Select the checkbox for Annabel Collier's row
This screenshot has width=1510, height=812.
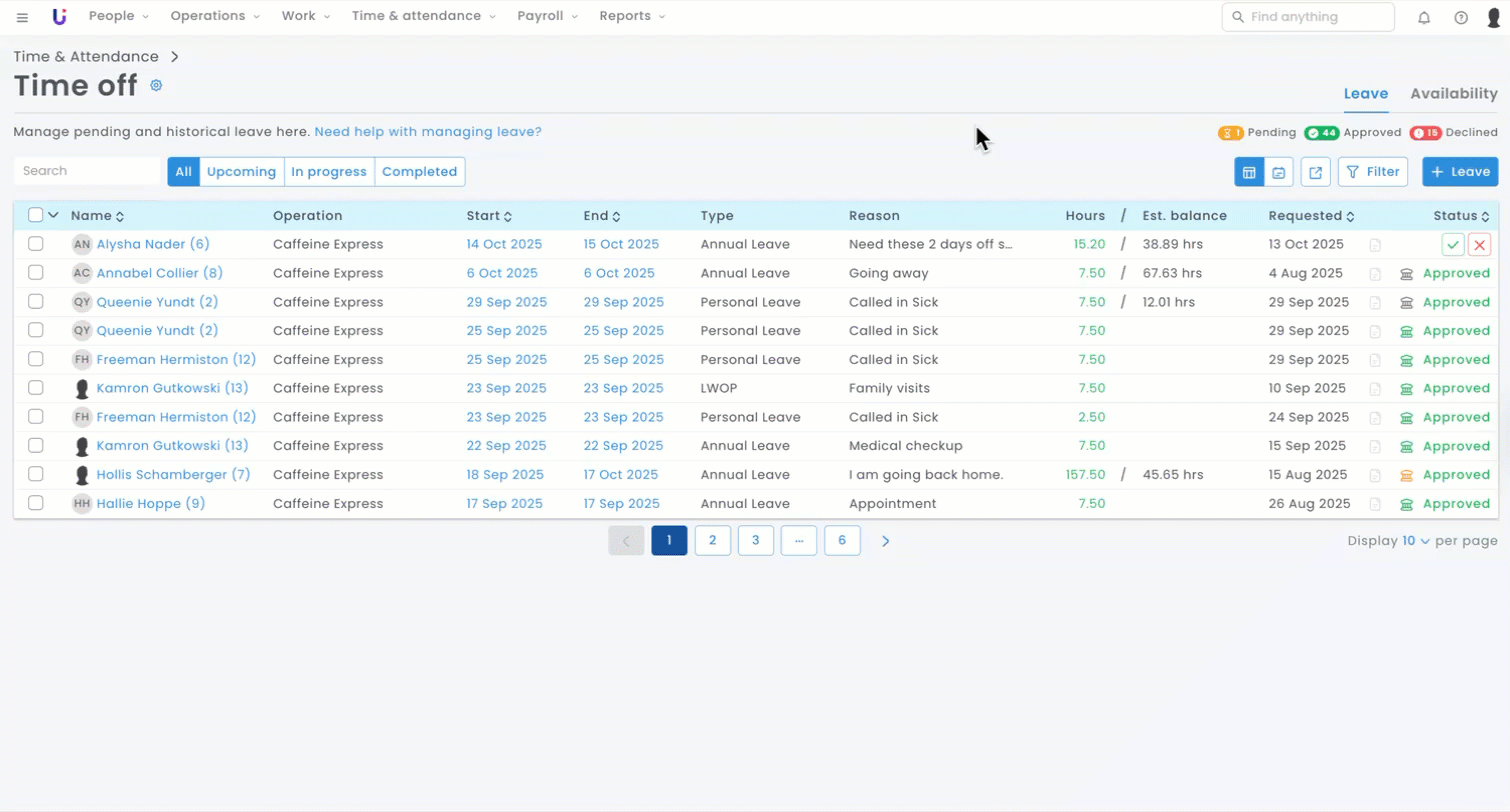pos(36,273)
